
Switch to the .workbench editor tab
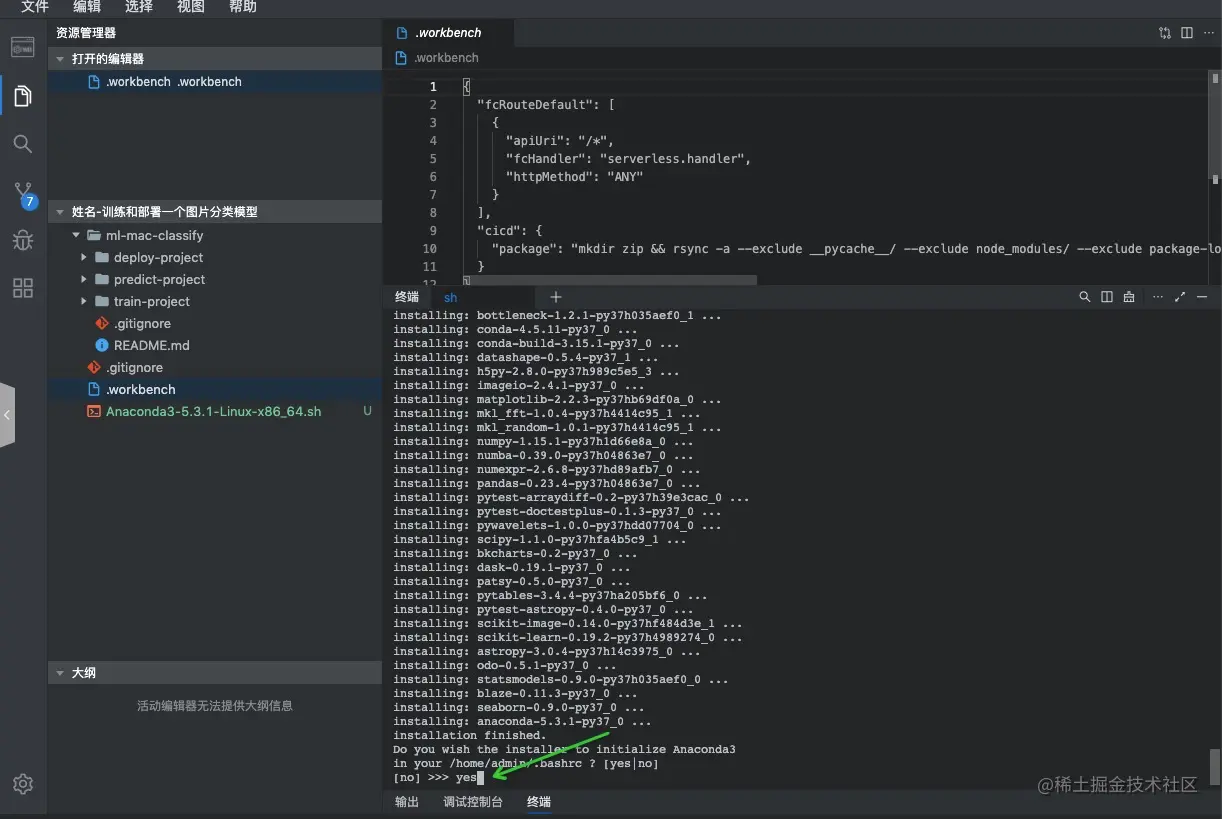(448, 33)
